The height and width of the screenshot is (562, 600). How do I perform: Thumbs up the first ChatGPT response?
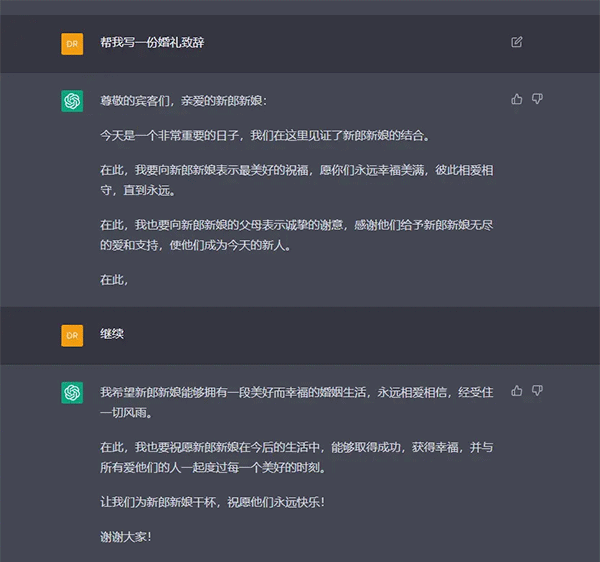pyautogui.click(x=517, y=99)
